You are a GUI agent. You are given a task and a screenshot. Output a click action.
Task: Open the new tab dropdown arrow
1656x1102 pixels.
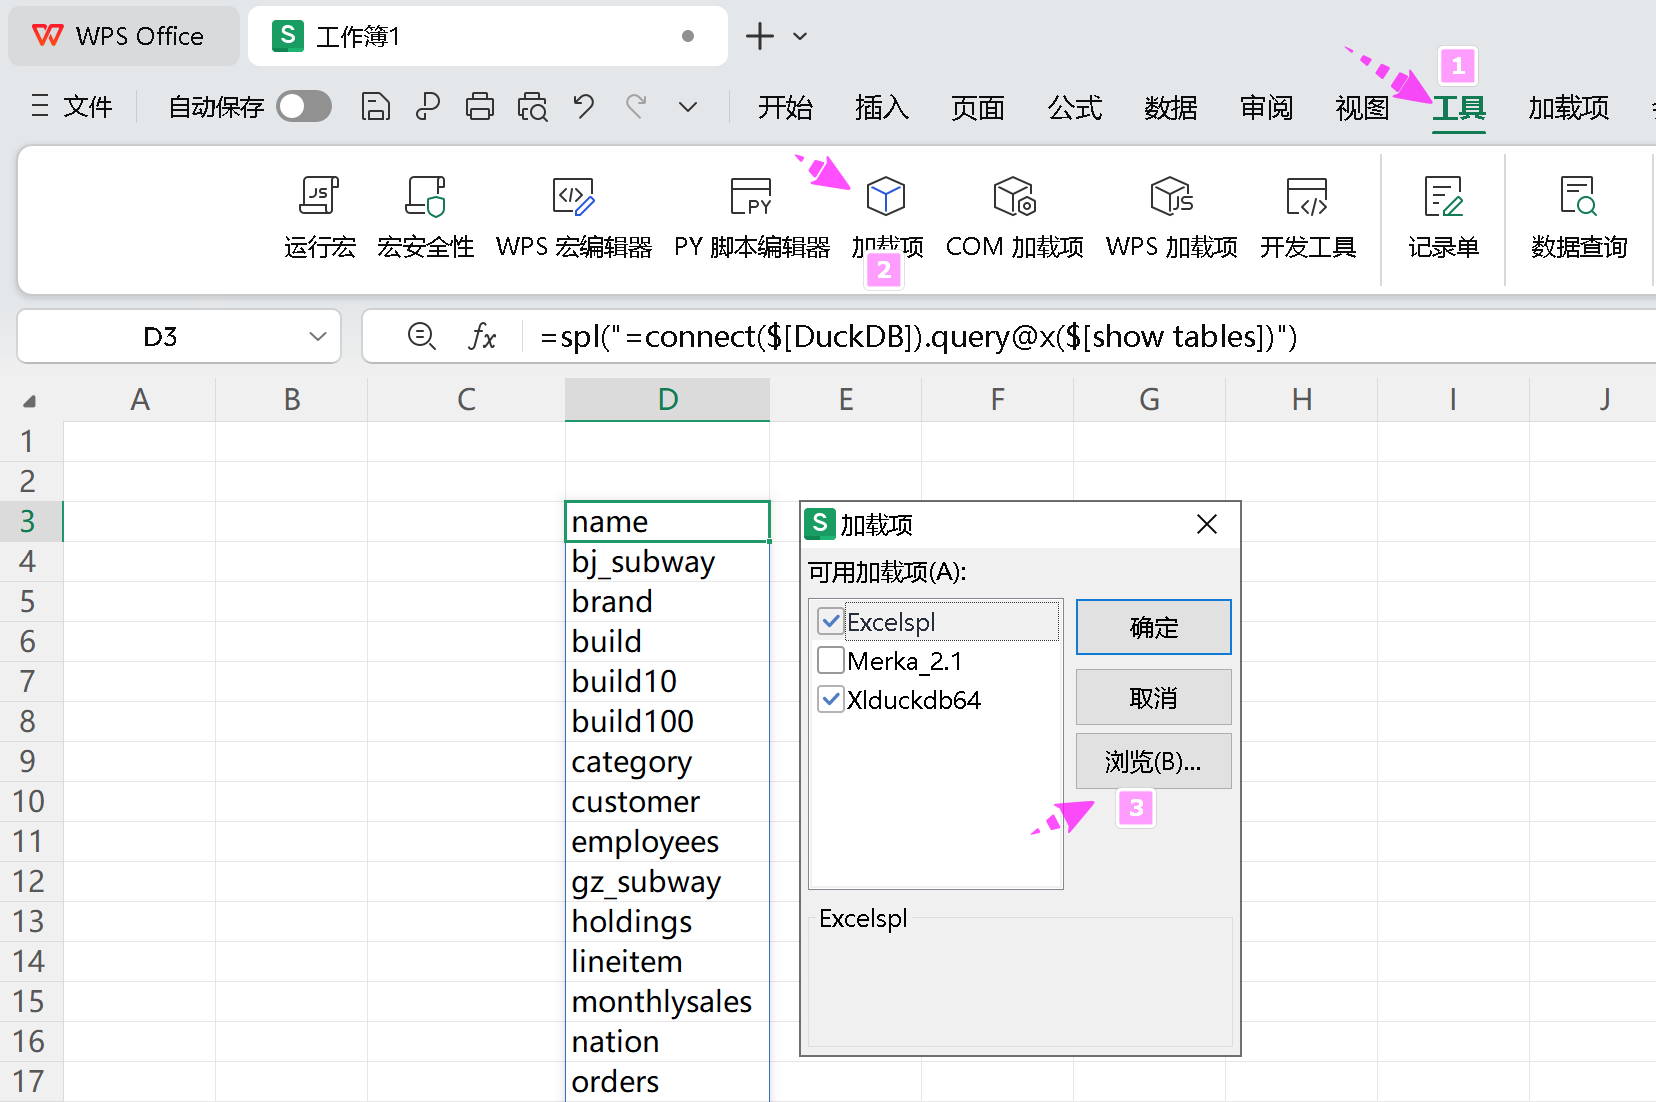point(800,36)
